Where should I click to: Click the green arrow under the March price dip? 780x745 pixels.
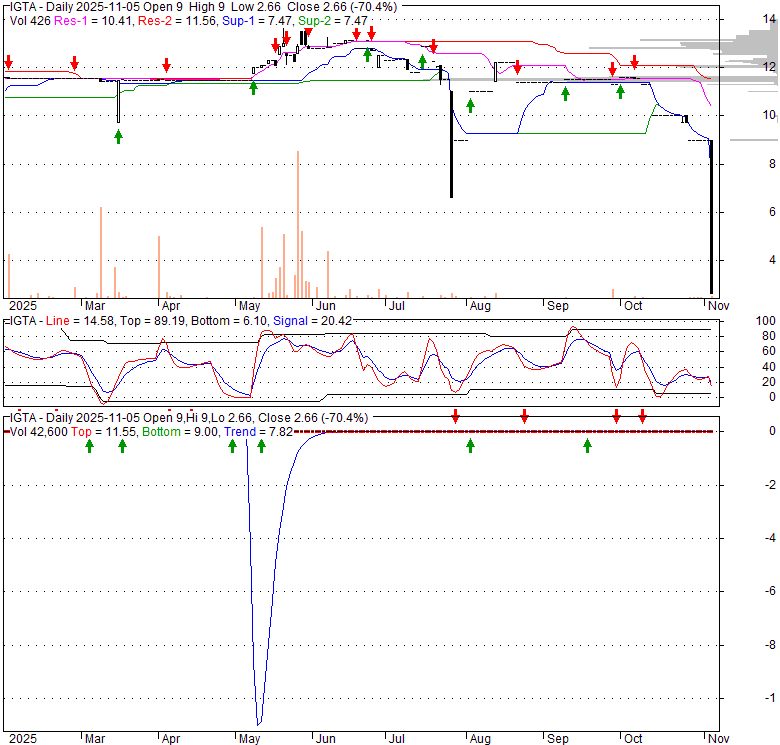[118, 136]
